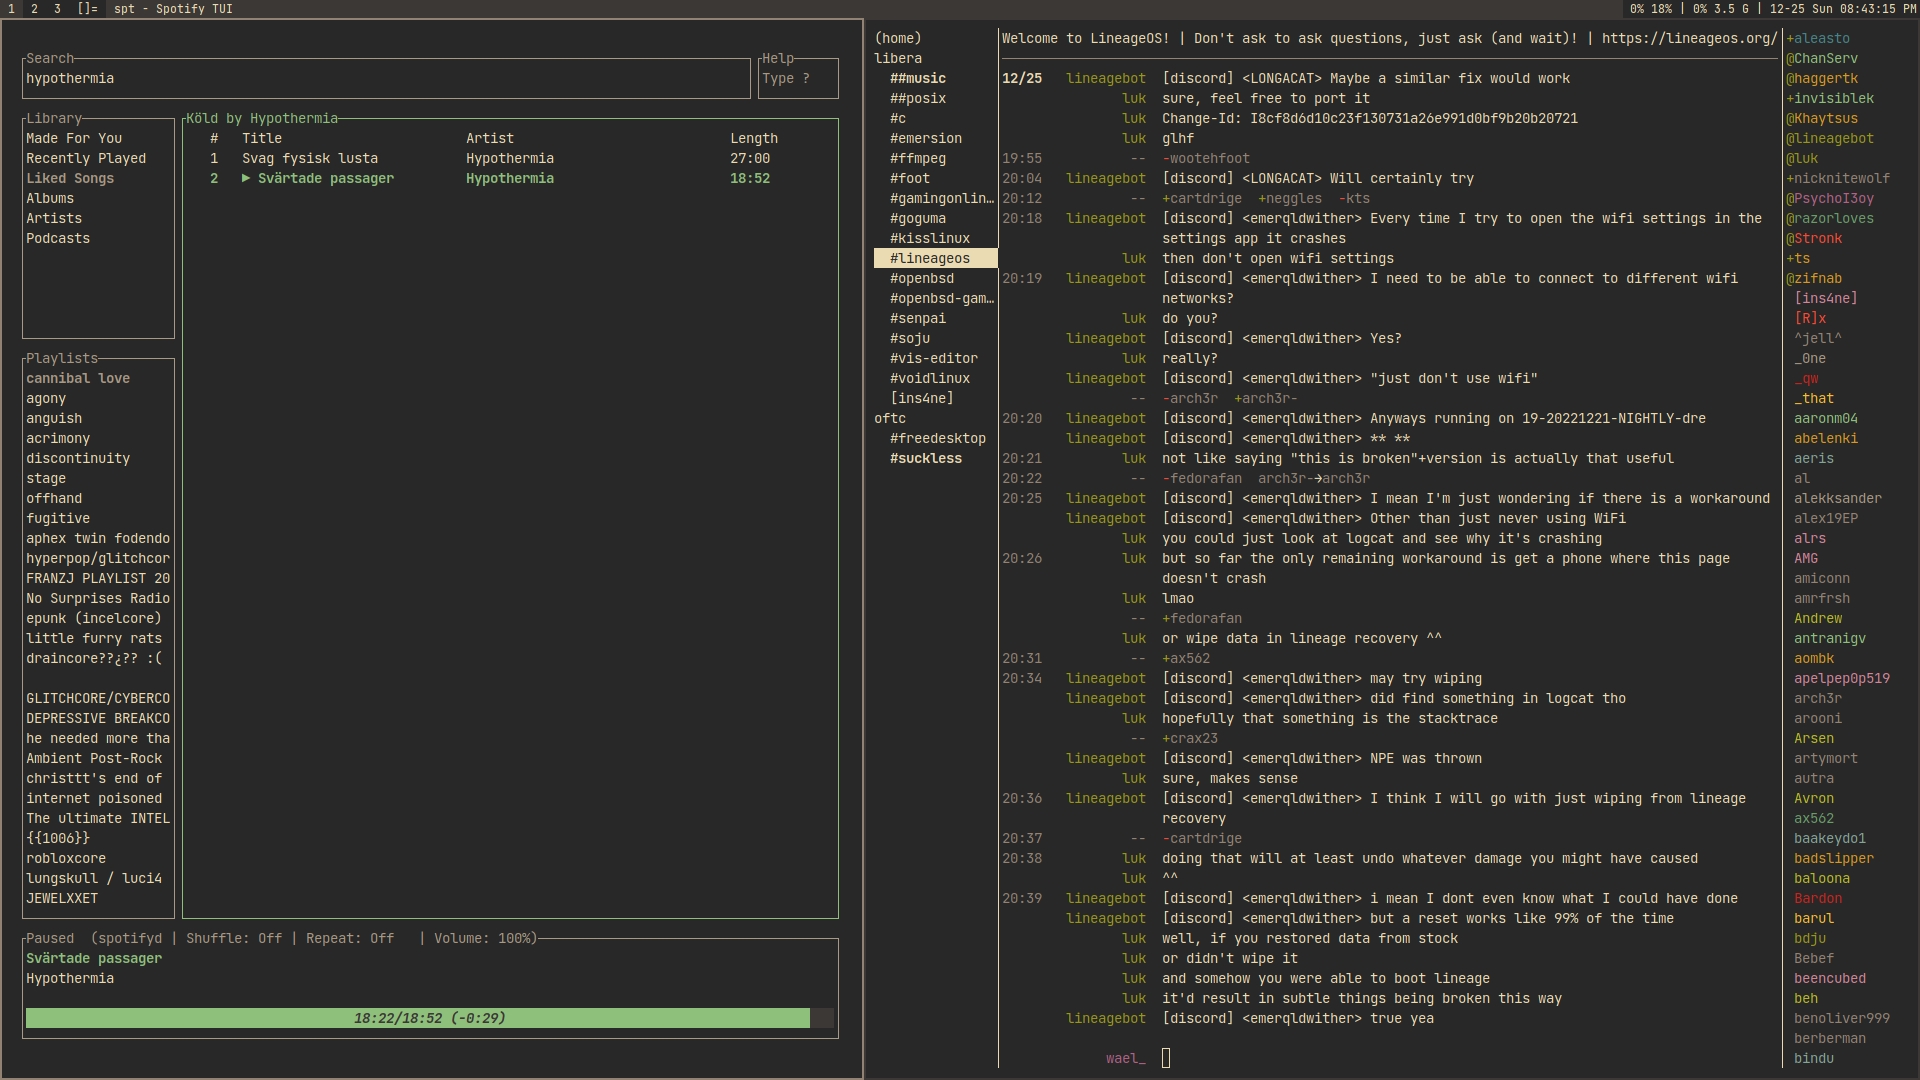Screen dimensions: 1920x1080
Task: Select track Svärtade passager in album list
Action: 510,178
